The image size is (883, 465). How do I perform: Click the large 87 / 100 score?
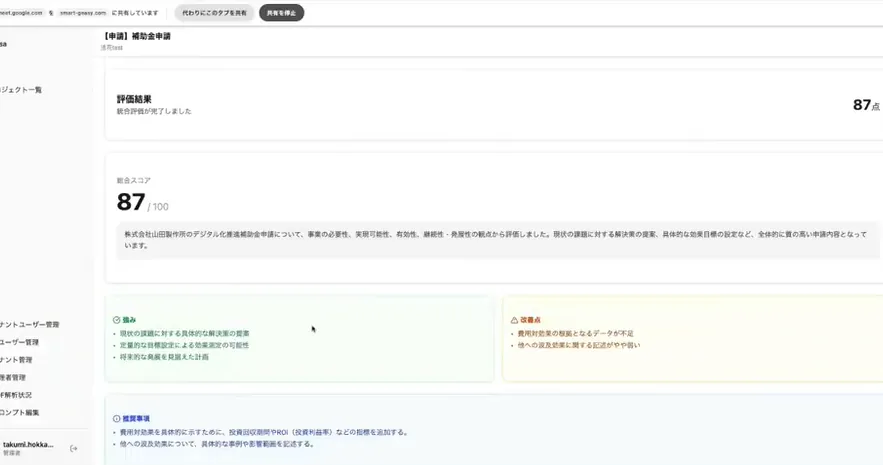(142, 202)
